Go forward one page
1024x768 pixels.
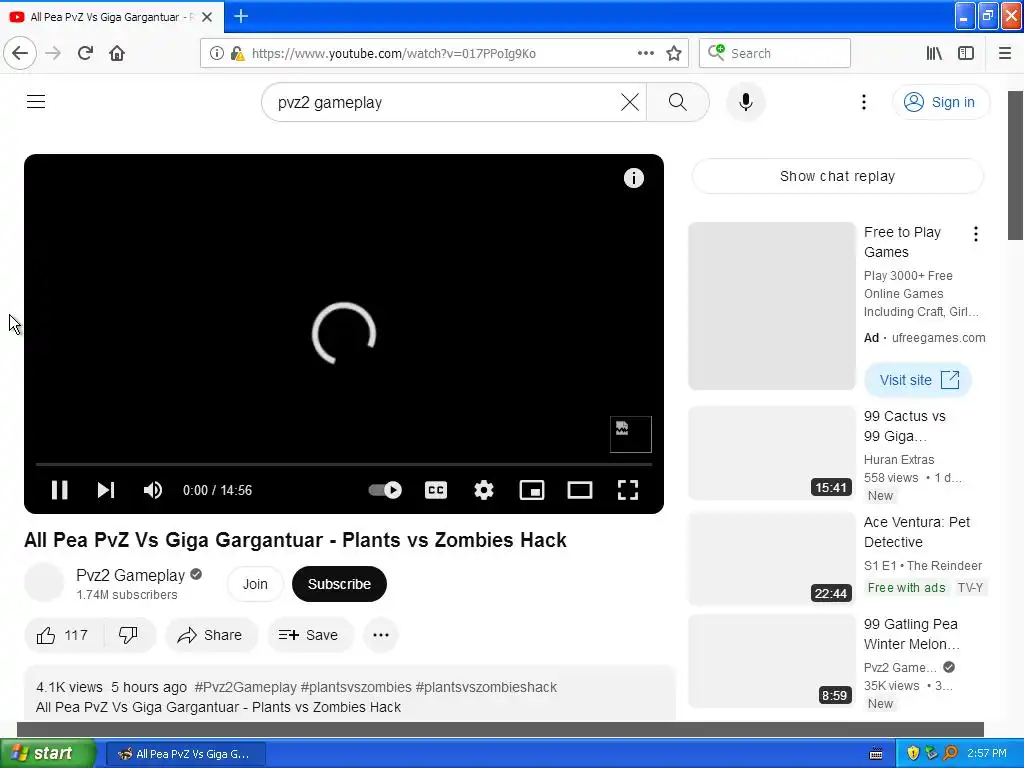(x=53, y=53)
